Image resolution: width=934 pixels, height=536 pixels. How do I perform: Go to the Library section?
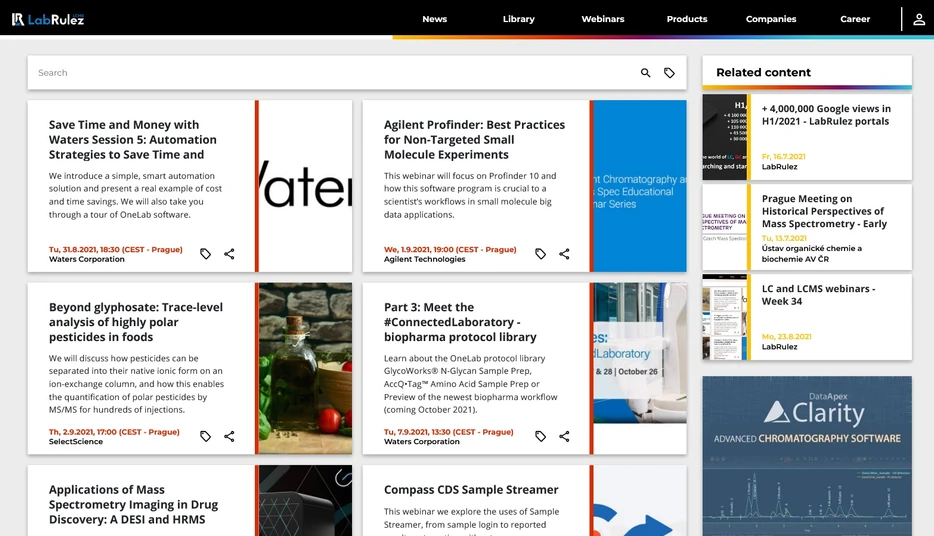click(519, 19)
